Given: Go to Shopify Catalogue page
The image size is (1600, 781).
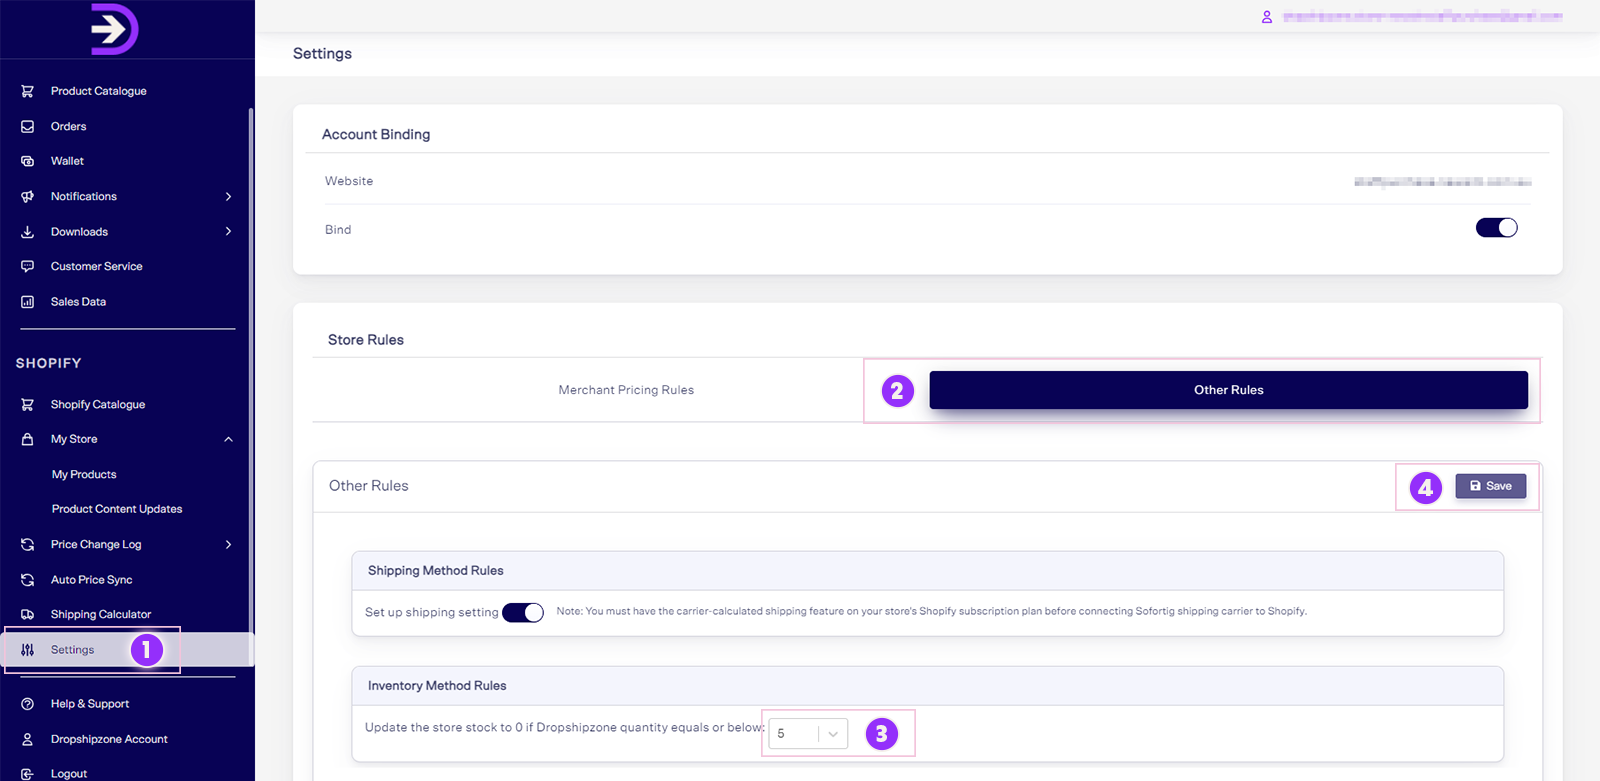Looking at the screenshot, I should [98, 405].
